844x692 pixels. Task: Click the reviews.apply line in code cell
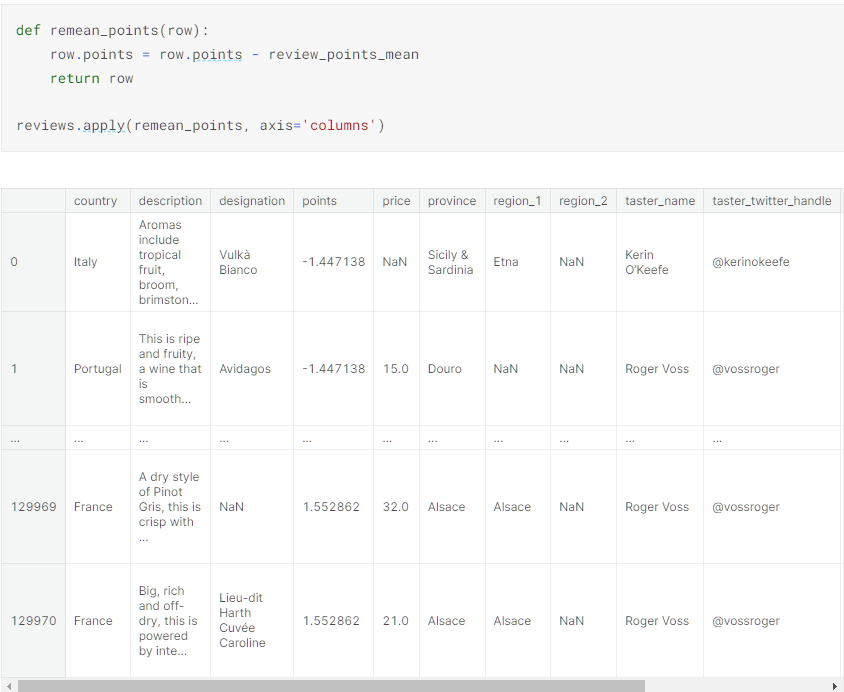(x=200, y=125)
